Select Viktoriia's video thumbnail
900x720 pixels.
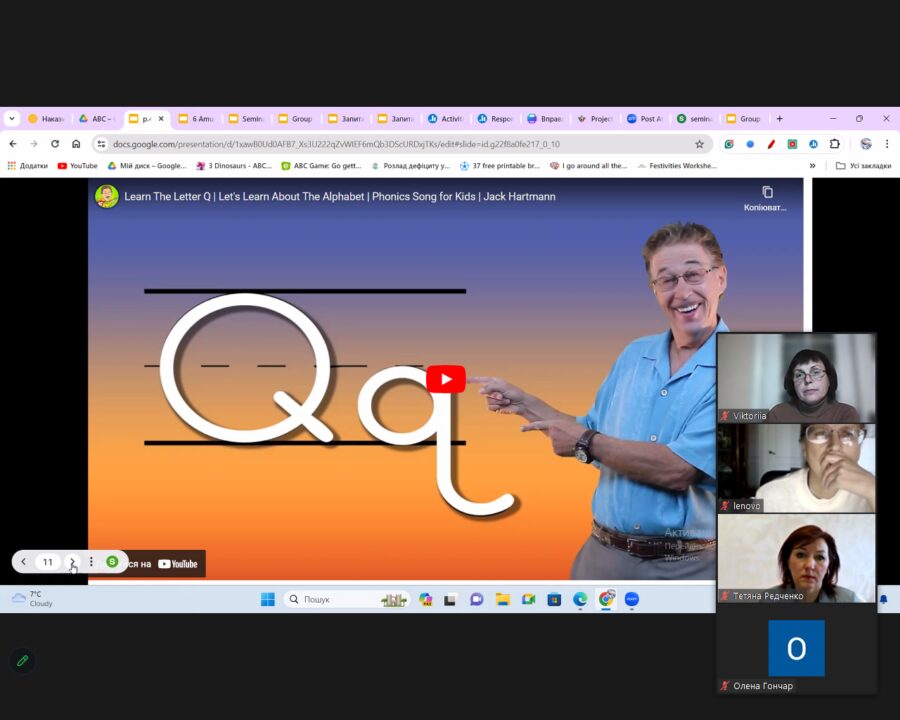tap(796, 378)
